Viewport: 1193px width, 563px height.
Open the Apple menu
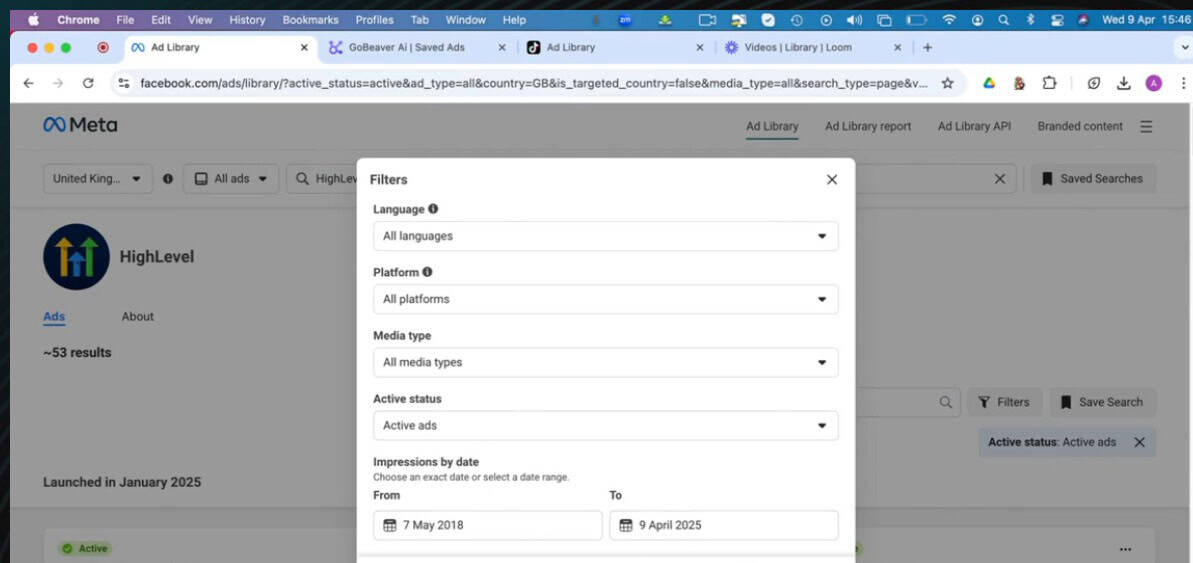(33, 20)
